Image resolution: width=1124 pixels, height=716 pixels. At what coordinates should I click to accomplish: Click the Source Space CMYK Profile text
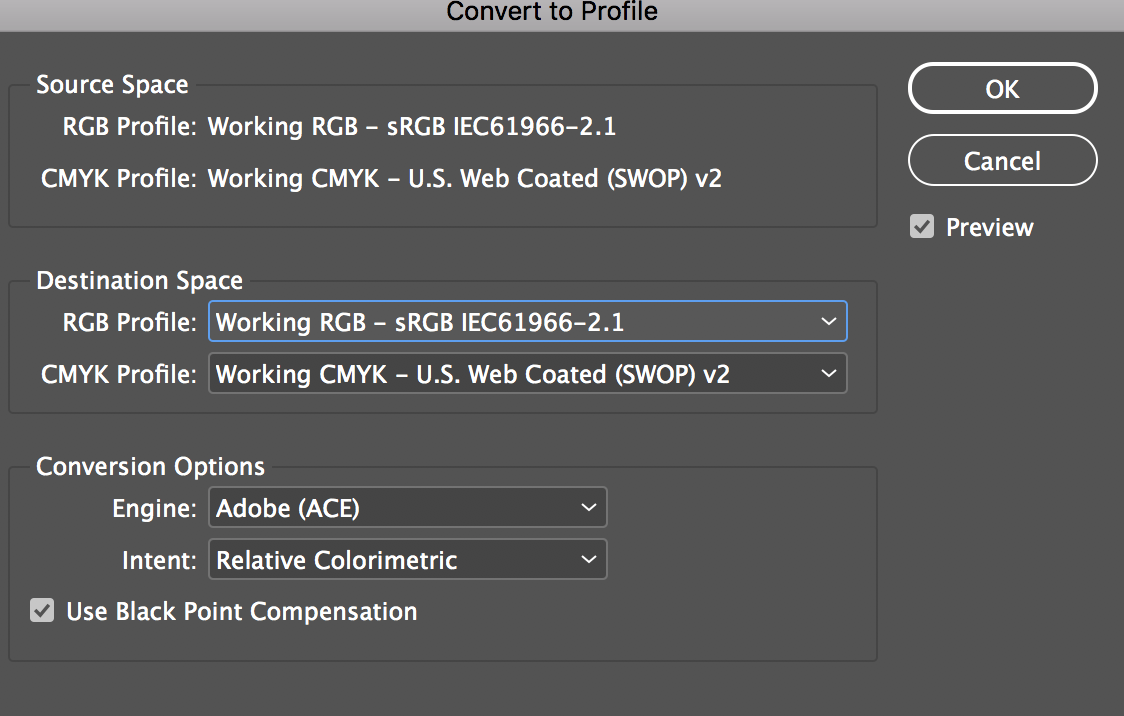tap(464, 179)
